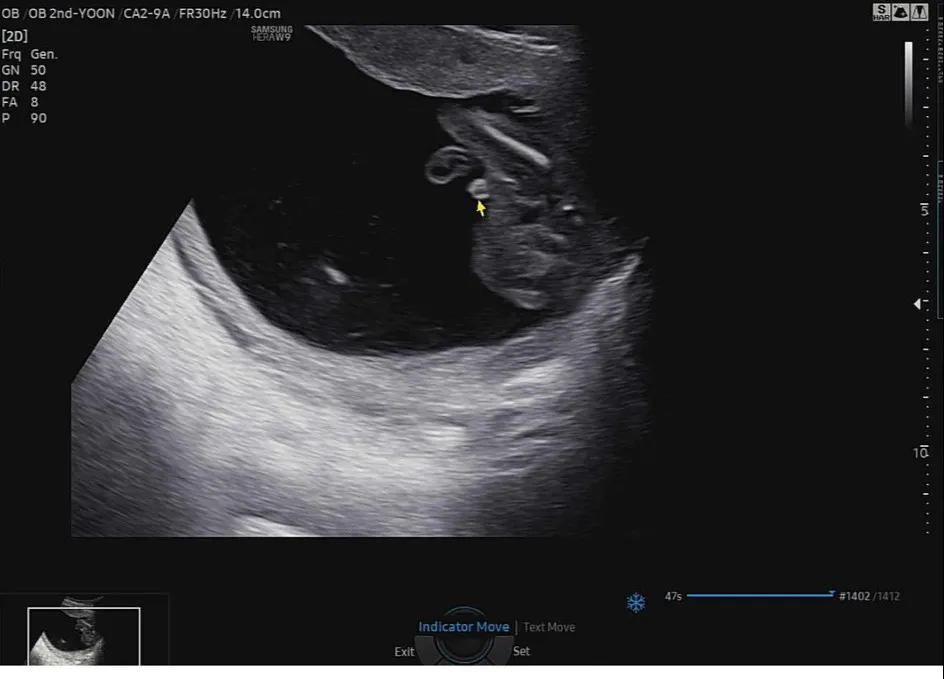Click the blue cine loop progress bar
Image resolution: width=944 pixels, height=679 pixels.
760,596
